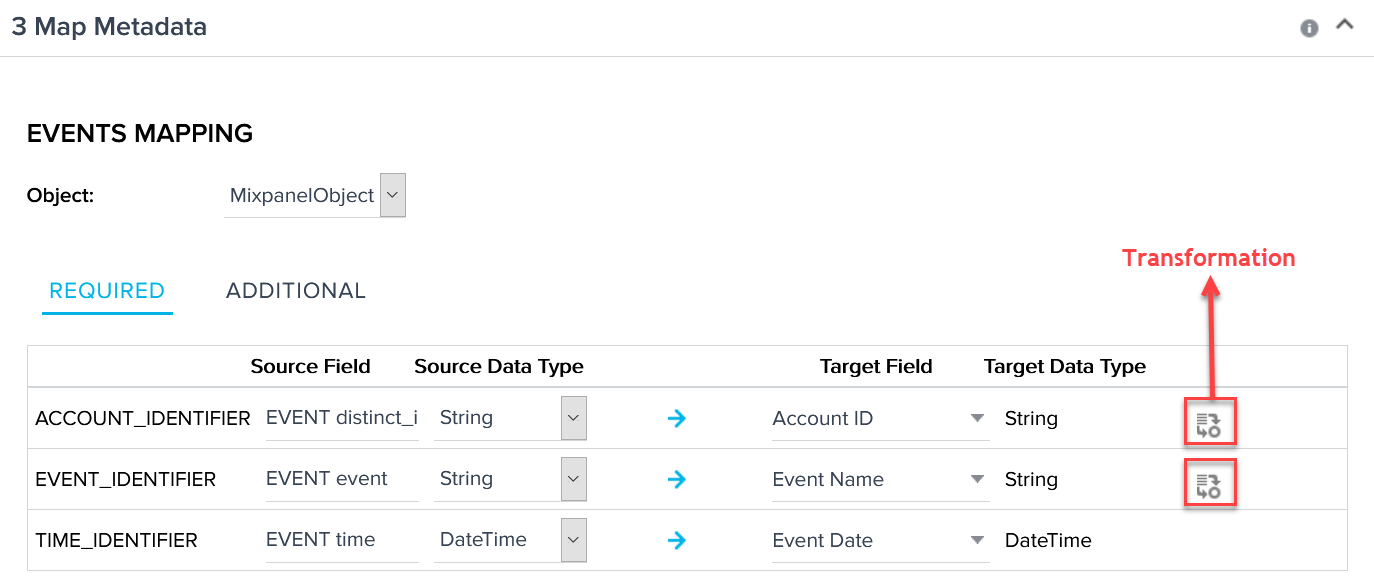This screenshot has width=1374, height=586.
Task: Click the mapping arrow on EVENT_IDENTIFIER row
Action: (677, 479)
